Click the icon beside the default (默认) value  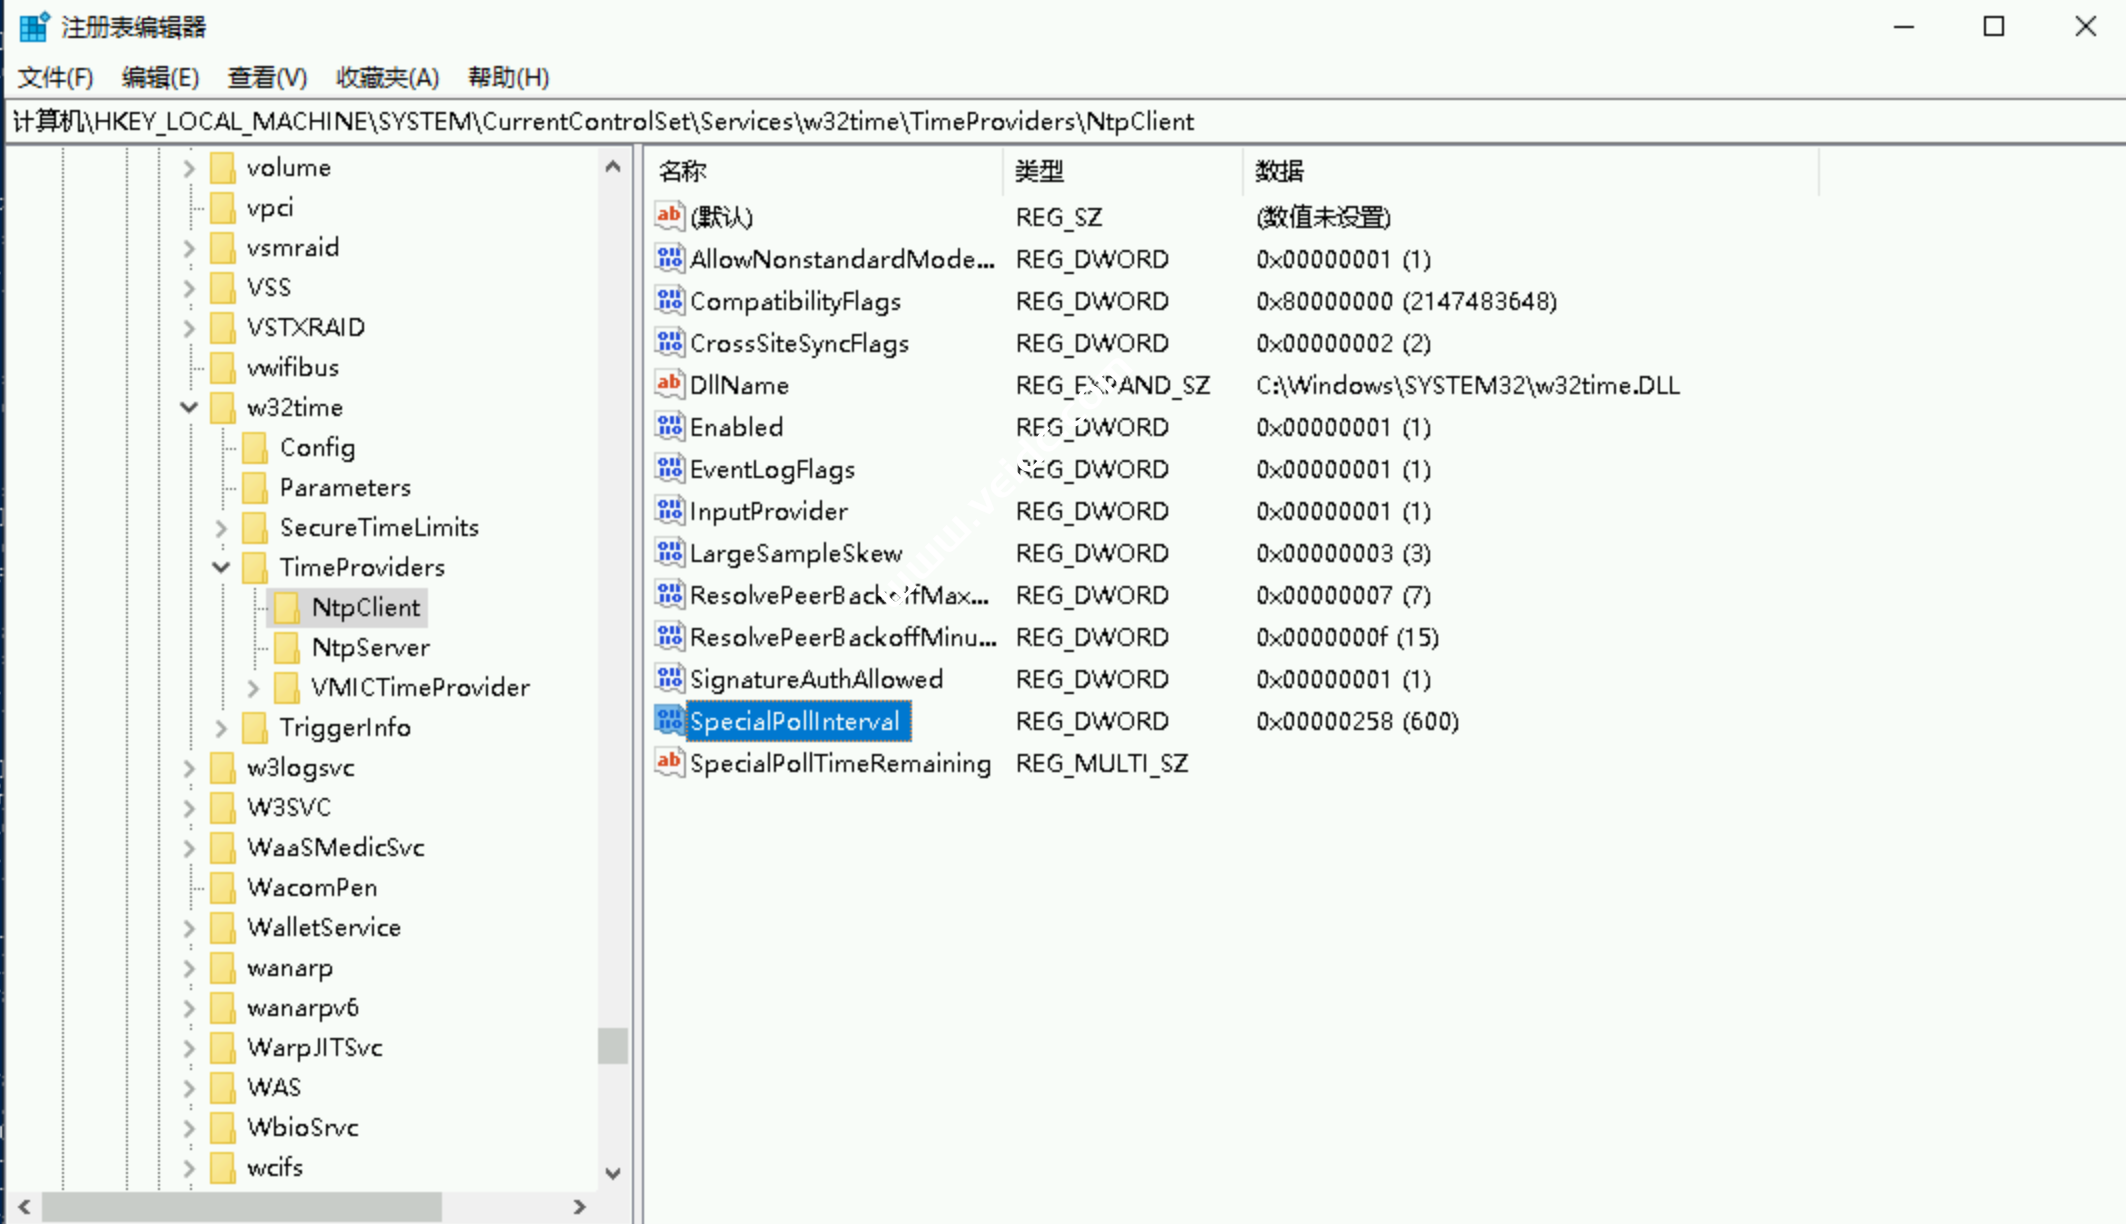tap(669, 216)
